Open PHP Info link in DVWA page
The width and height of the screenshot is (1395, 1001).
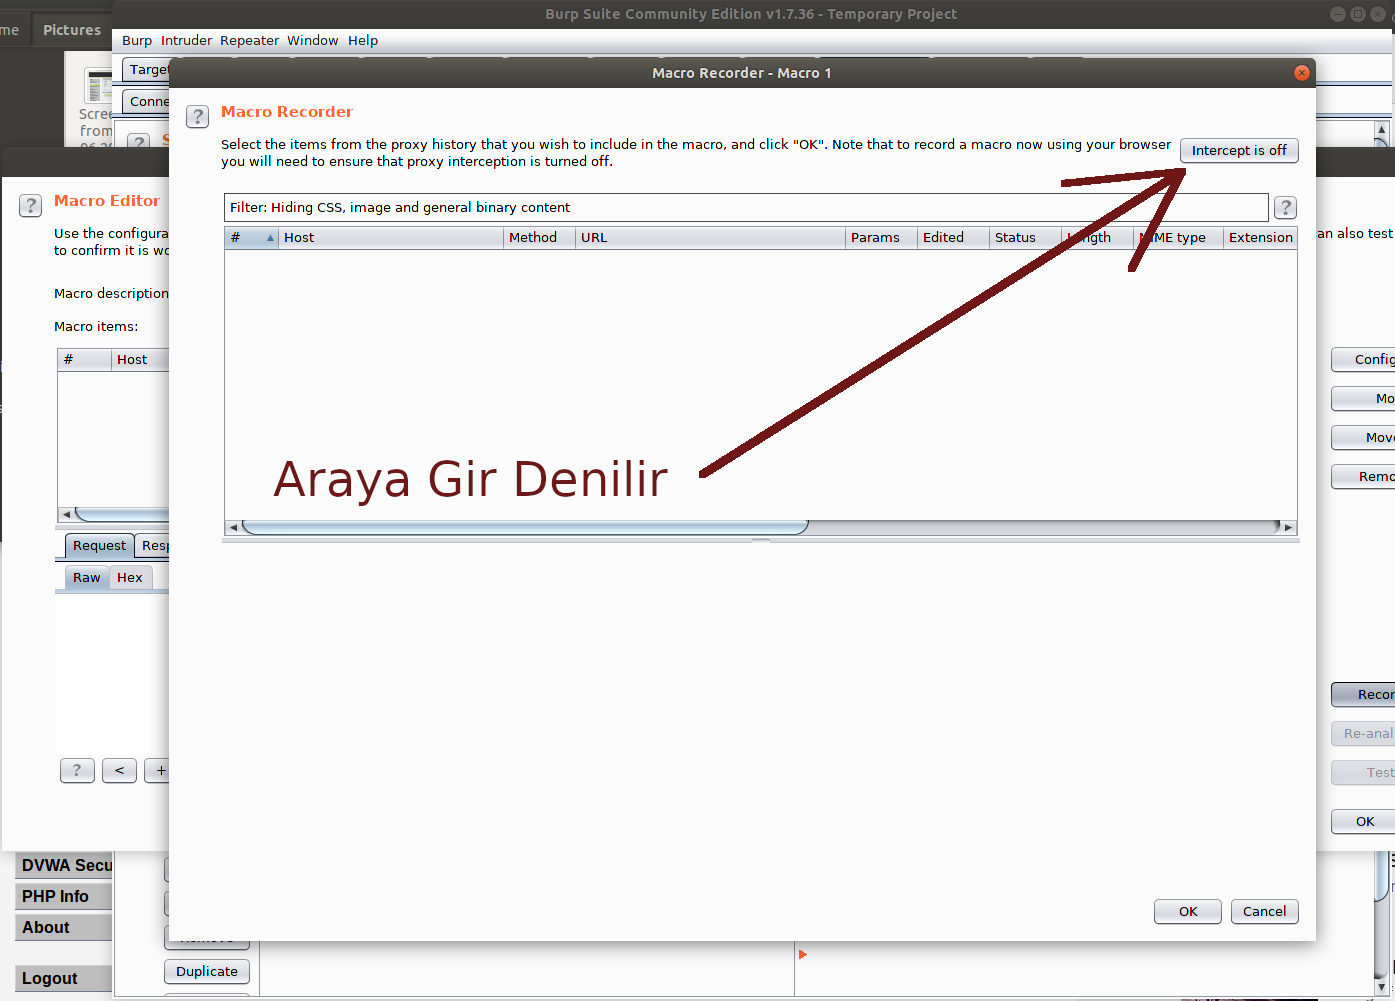(x=63, y=896)
